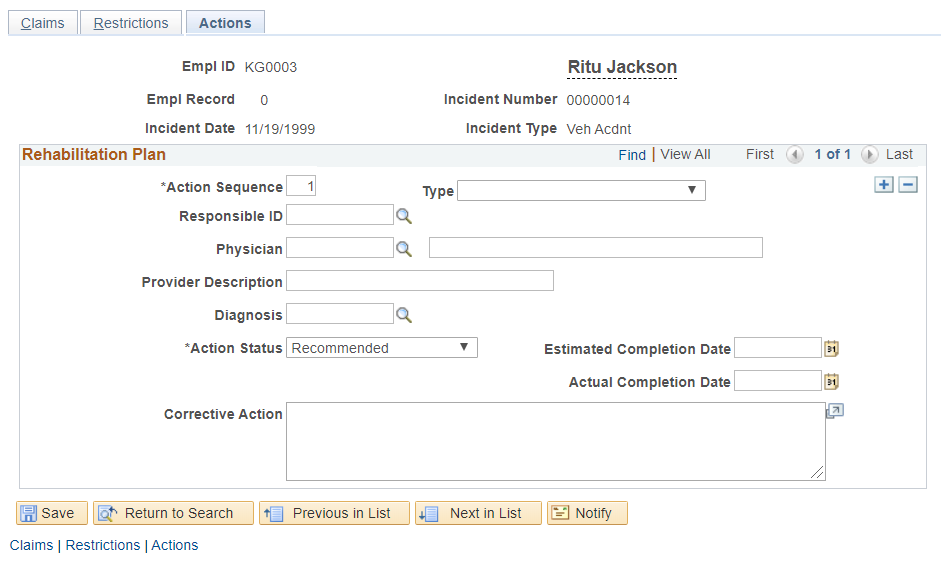Go to Previous in List
Screen dimensions: 941x570
[334, 513]
